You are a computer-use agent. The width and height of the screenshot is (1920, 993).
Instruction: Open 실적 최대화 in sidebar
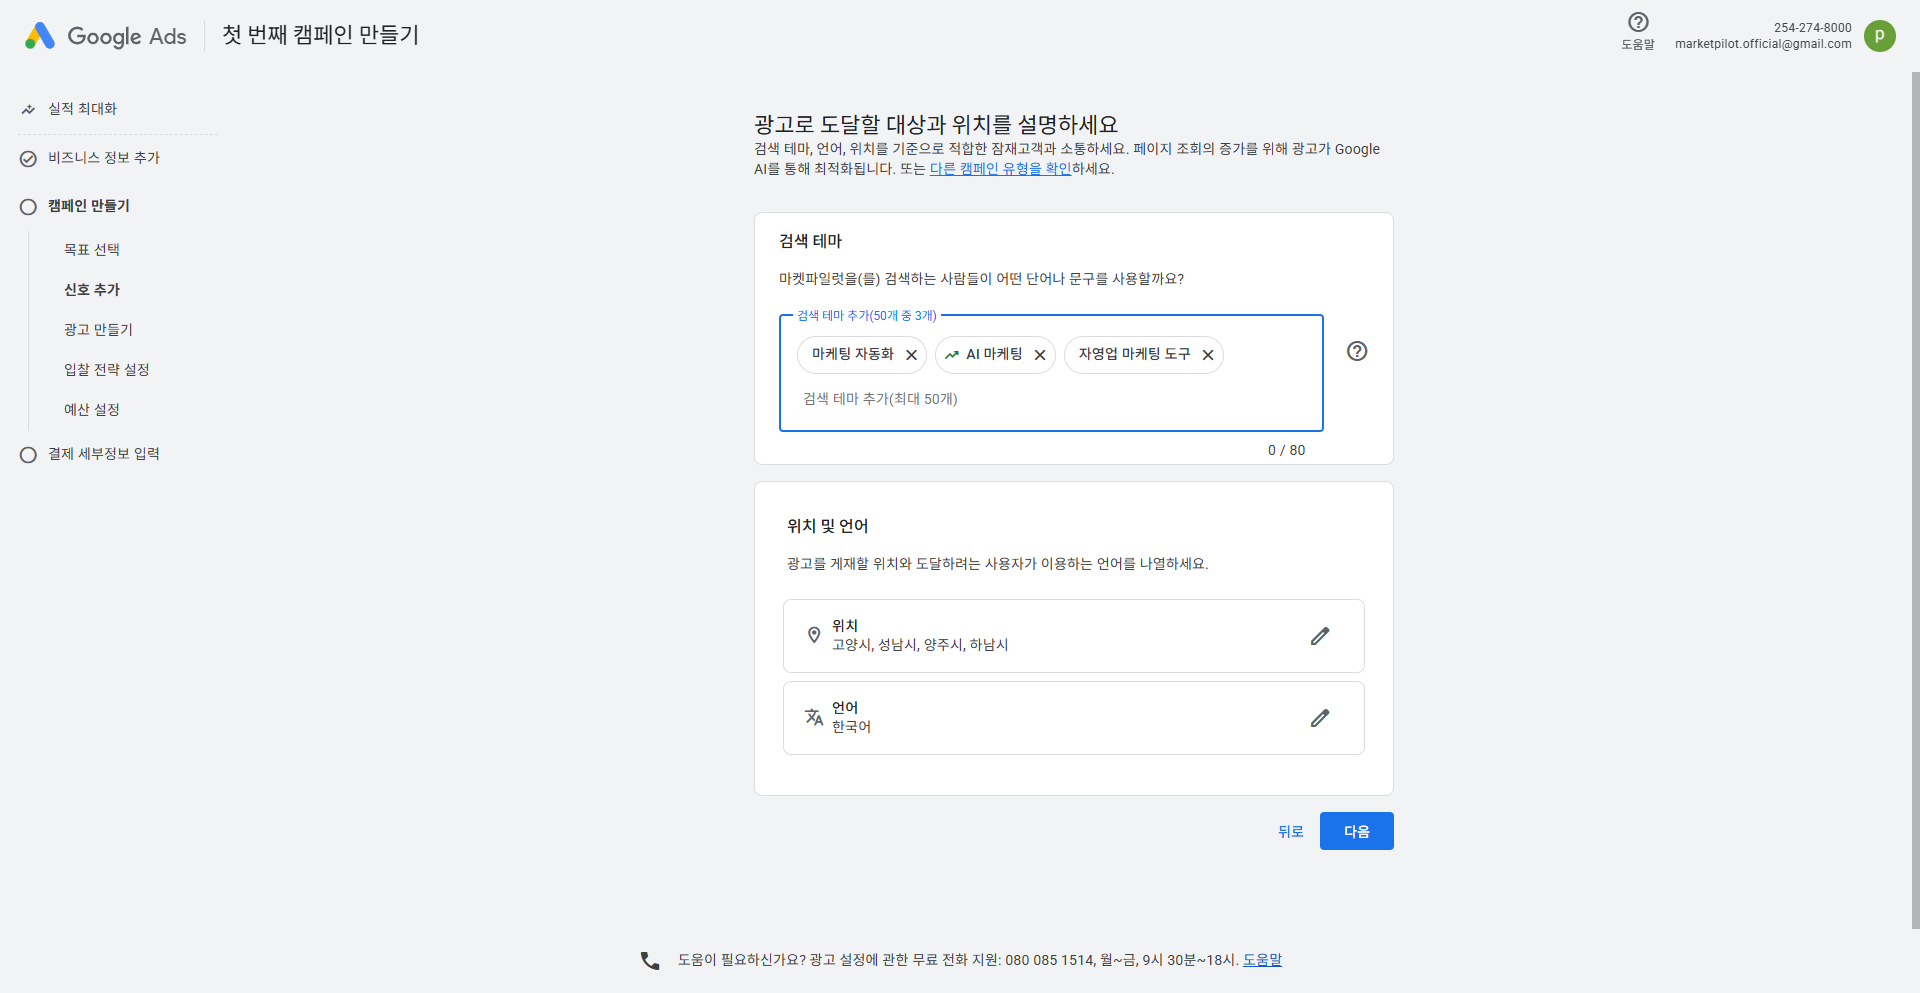(83, 109)
